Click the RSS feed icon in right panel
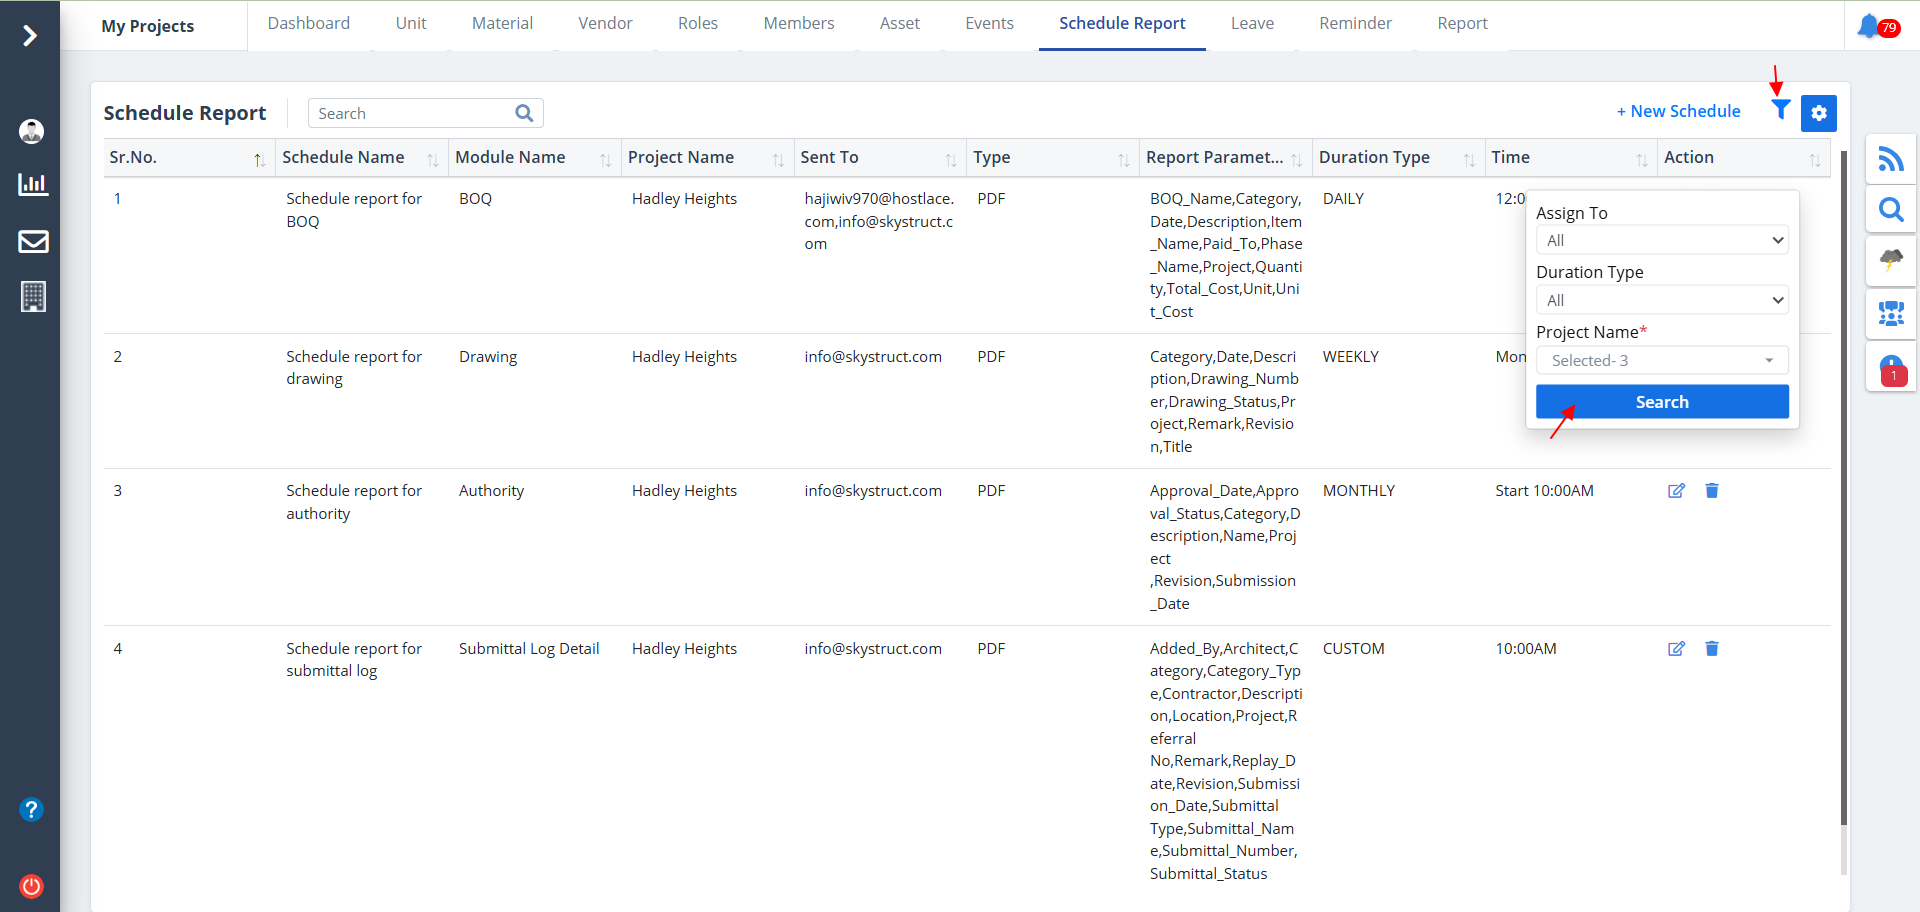This screenshot has height=912, width=1920. coord(1890,159)
